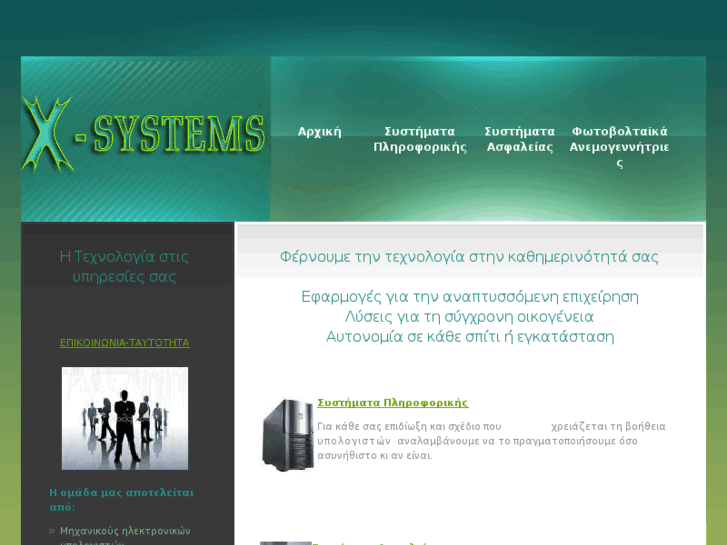Click the black server tower image
Viewport: 727px width, 545px height.
click(x=287, y=435)
